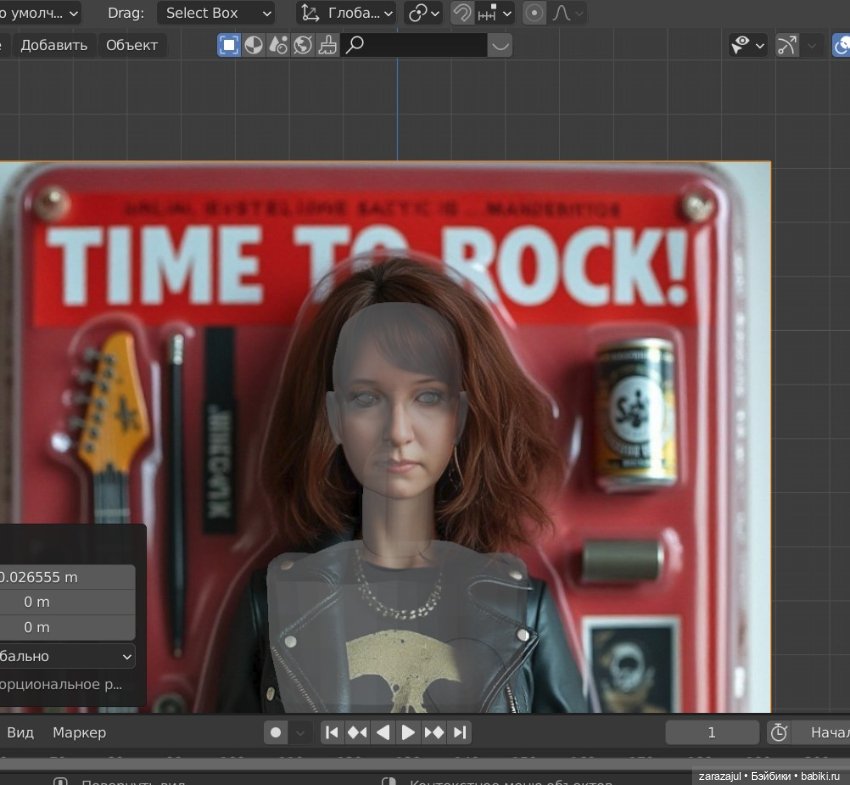This screenshot has height=785, width=850.
Task: Toggle the snapping magnet icon
Action: [x=462, y=13]
